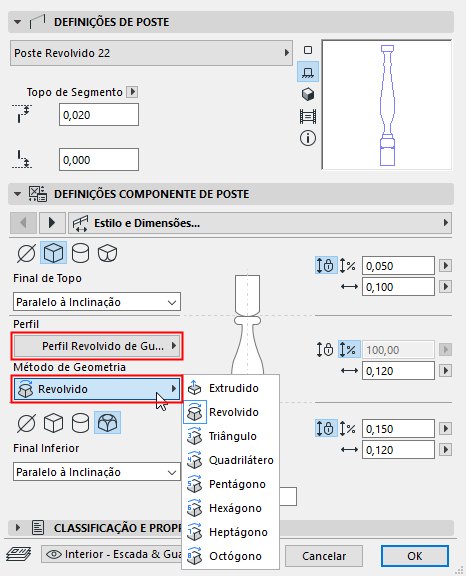
Task: Click the Cancelar button
Action: point(324,556)
